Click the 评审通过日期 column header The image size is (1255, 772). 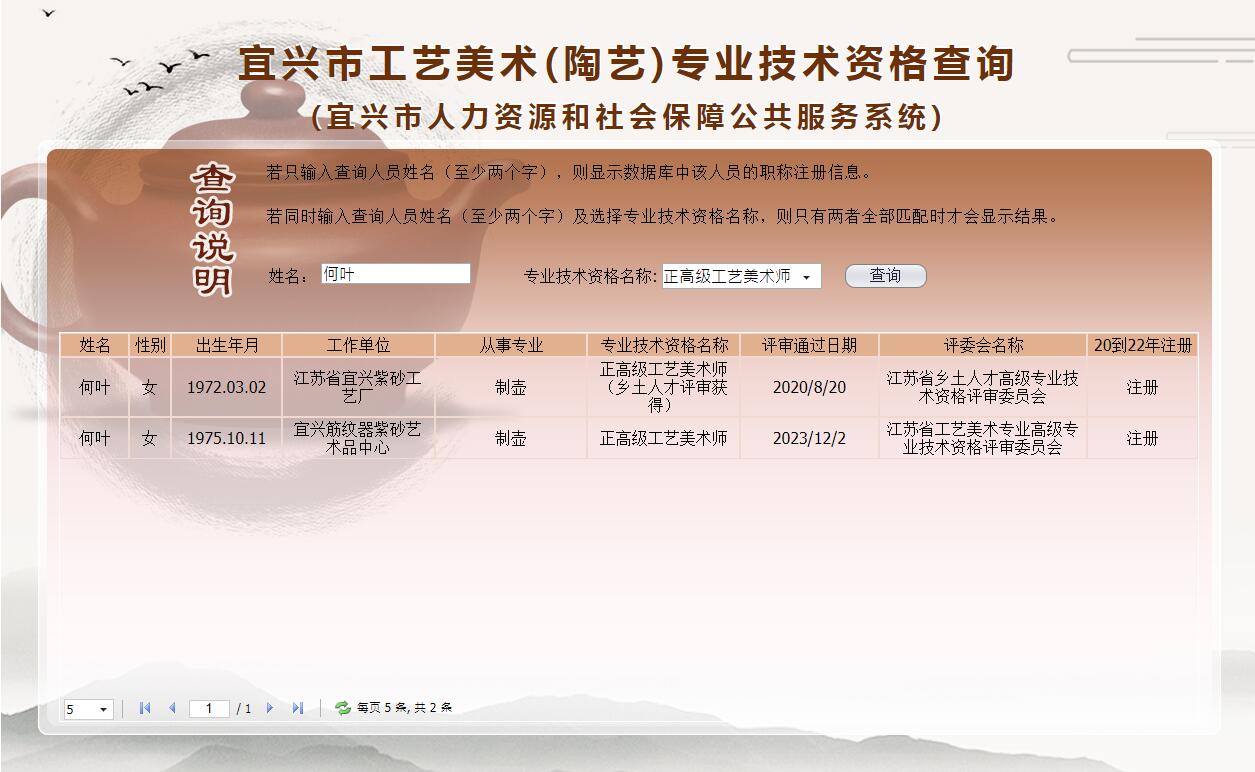coord(808,344)
